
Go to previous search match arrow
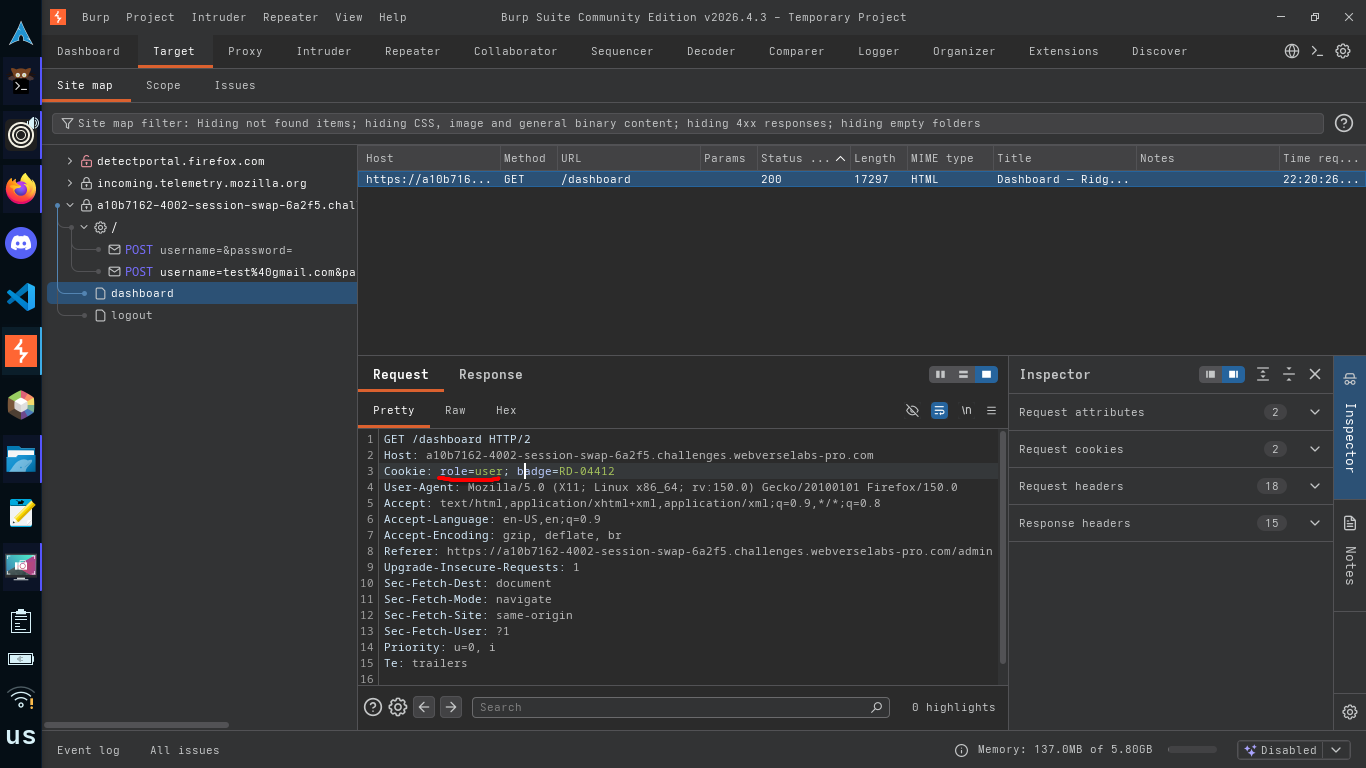(x=424, y=707)
